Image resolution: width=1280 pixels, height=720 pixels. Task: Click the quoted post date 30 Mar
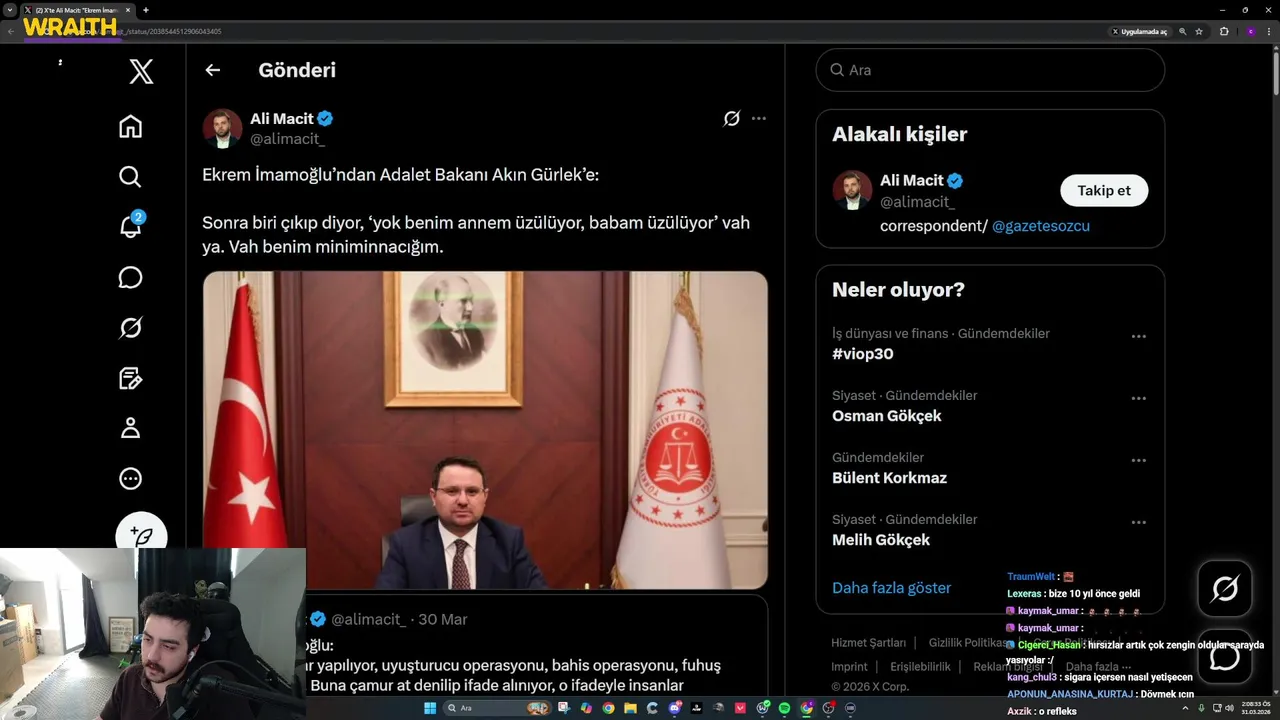[443, 619]
